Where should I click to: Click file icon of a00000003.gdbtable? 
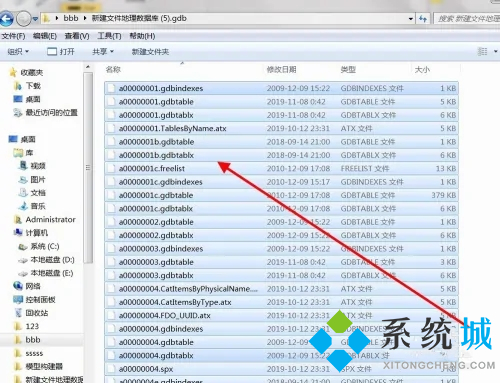coord(111,262)
